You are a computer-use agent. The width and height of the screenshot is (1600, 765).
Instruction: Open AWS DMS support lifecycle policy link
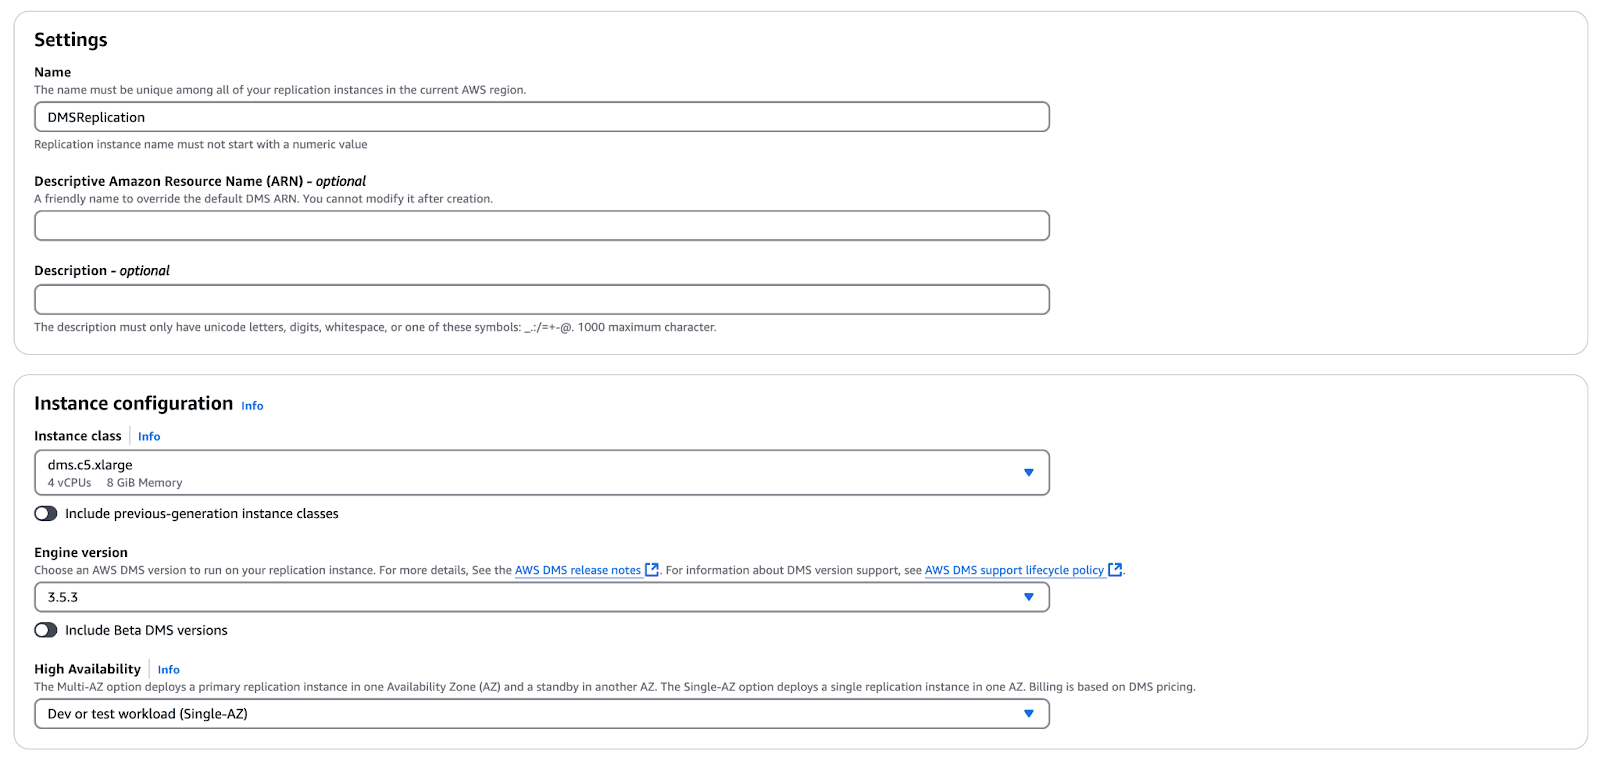1014,571
